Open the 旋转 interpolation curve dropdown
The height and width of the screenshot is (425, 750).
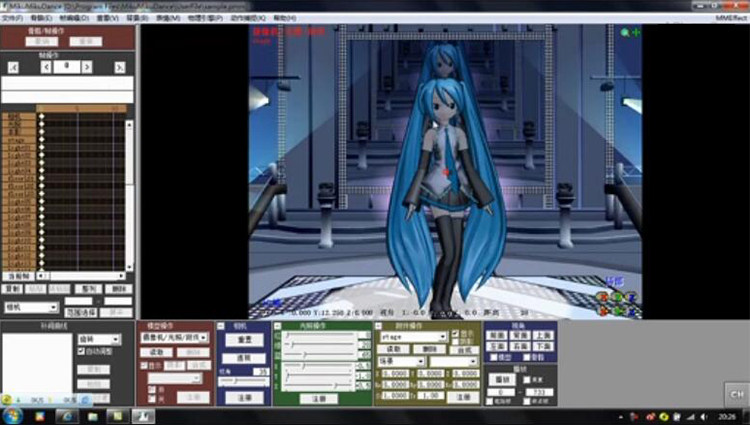click(x=99, y=339)
